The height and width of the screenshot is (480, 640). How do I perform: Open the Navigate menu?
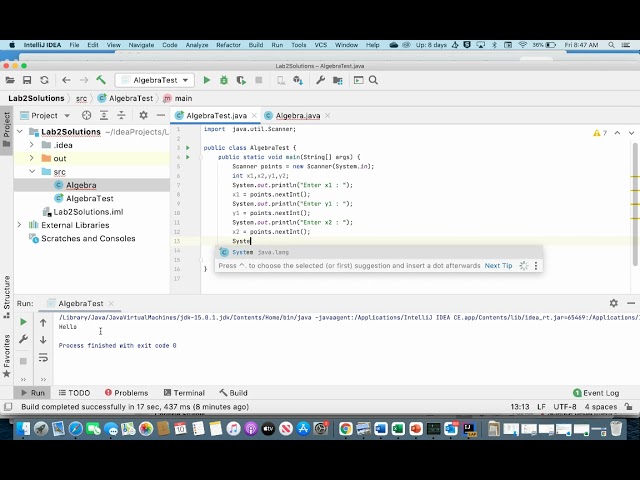point(141,45)
